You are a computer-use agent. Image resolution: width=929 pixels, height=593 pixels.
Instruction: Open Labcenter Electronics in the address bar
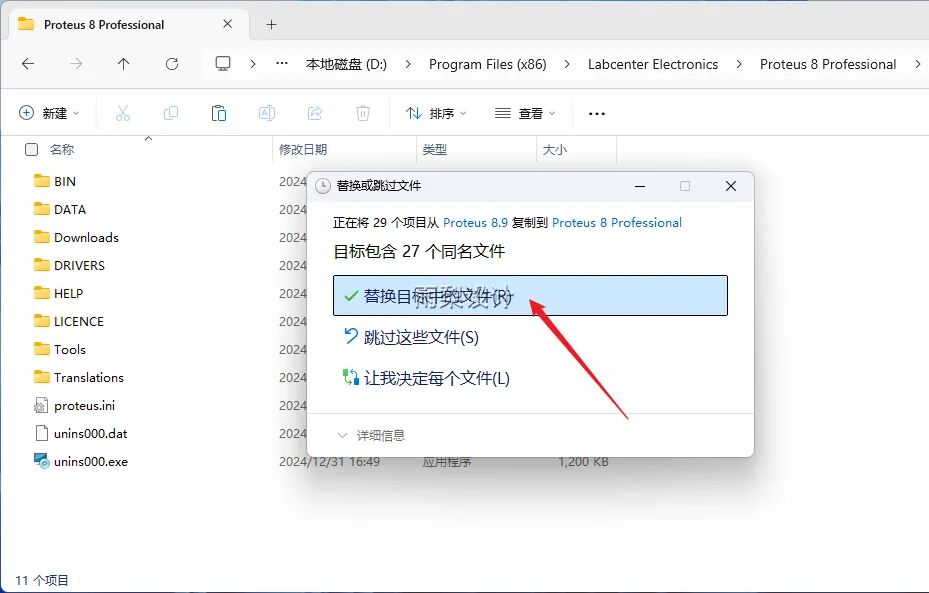[x=653, y=64]
